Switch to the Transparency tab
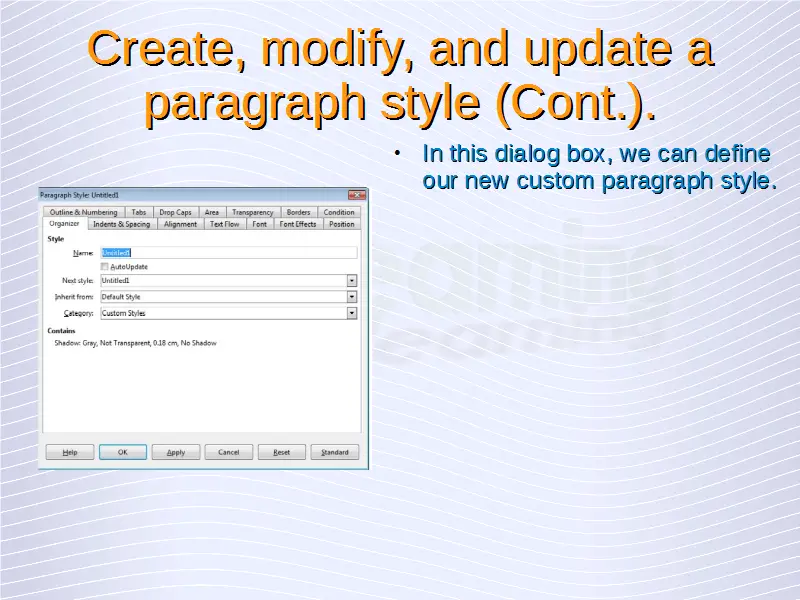The height and width of the screenshot is (600, 800). point(252,212)
